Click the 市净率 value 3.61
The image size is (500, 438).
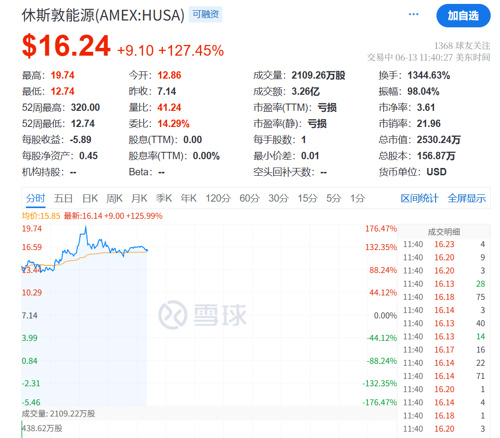pyautogui.click(x=426, y=107)
